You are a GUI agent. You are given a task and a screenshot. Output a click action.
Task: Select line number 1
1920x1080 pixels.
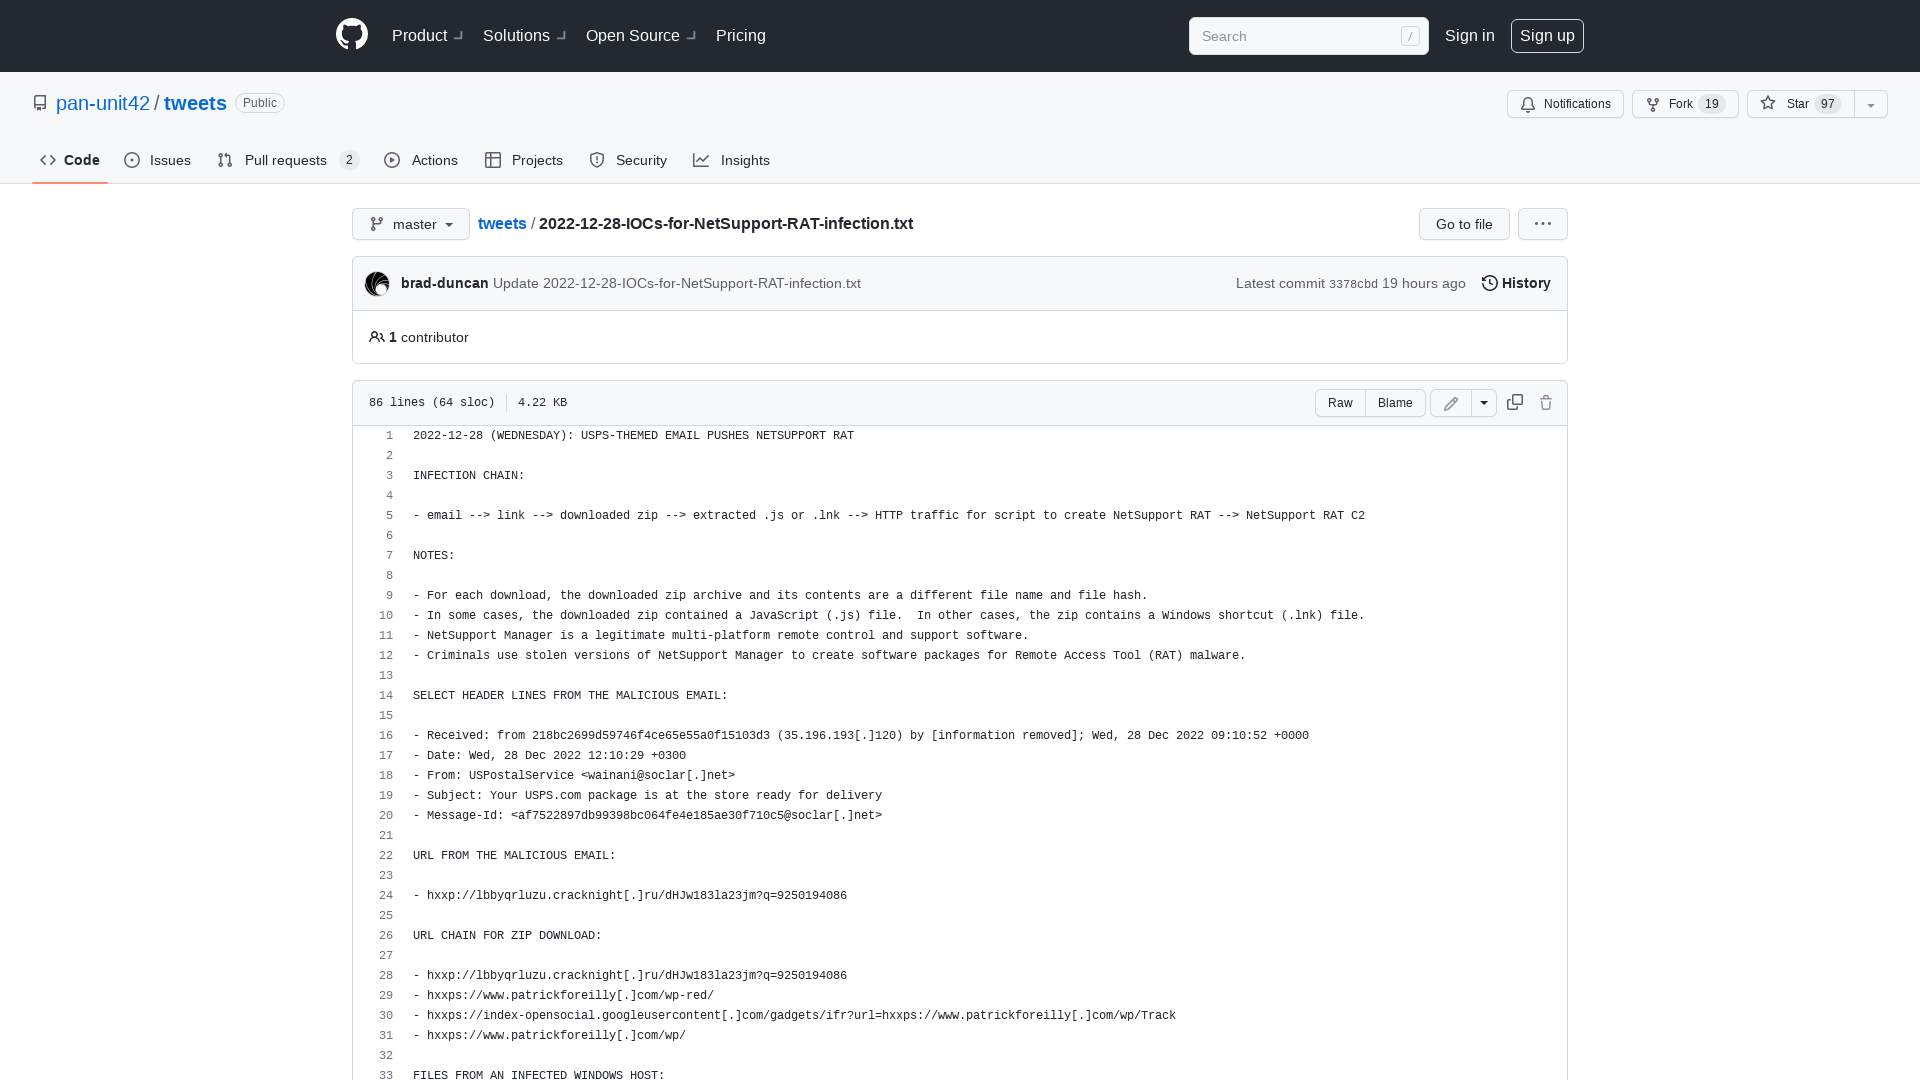pos(389,435)
